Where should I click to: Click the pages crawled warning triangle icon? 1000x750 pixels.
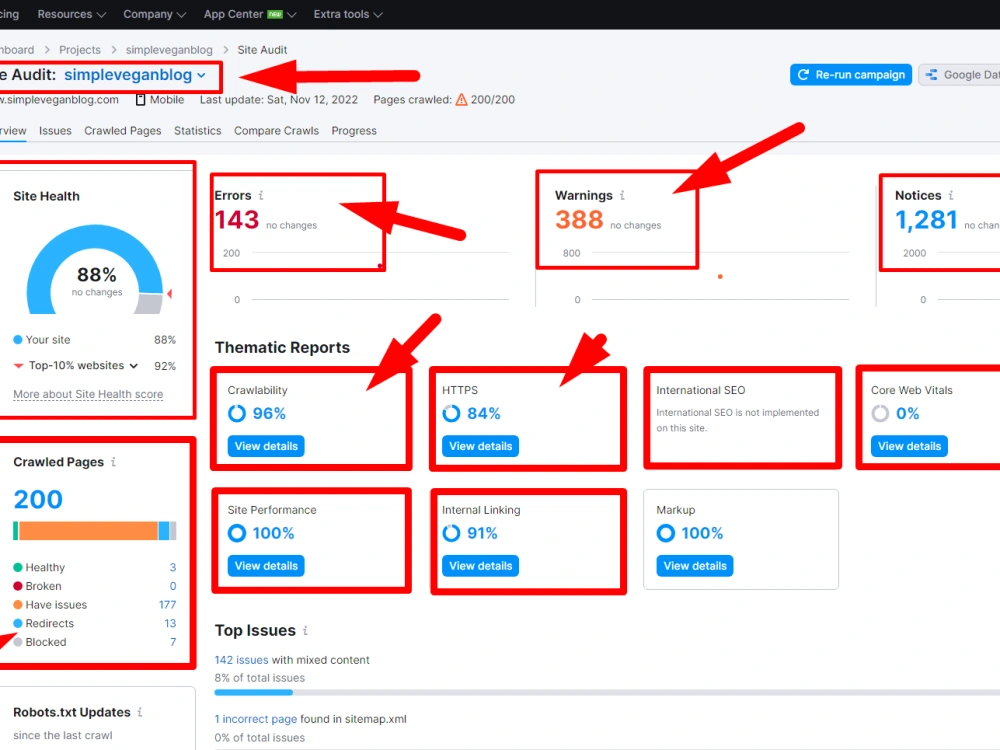point(461,99)
